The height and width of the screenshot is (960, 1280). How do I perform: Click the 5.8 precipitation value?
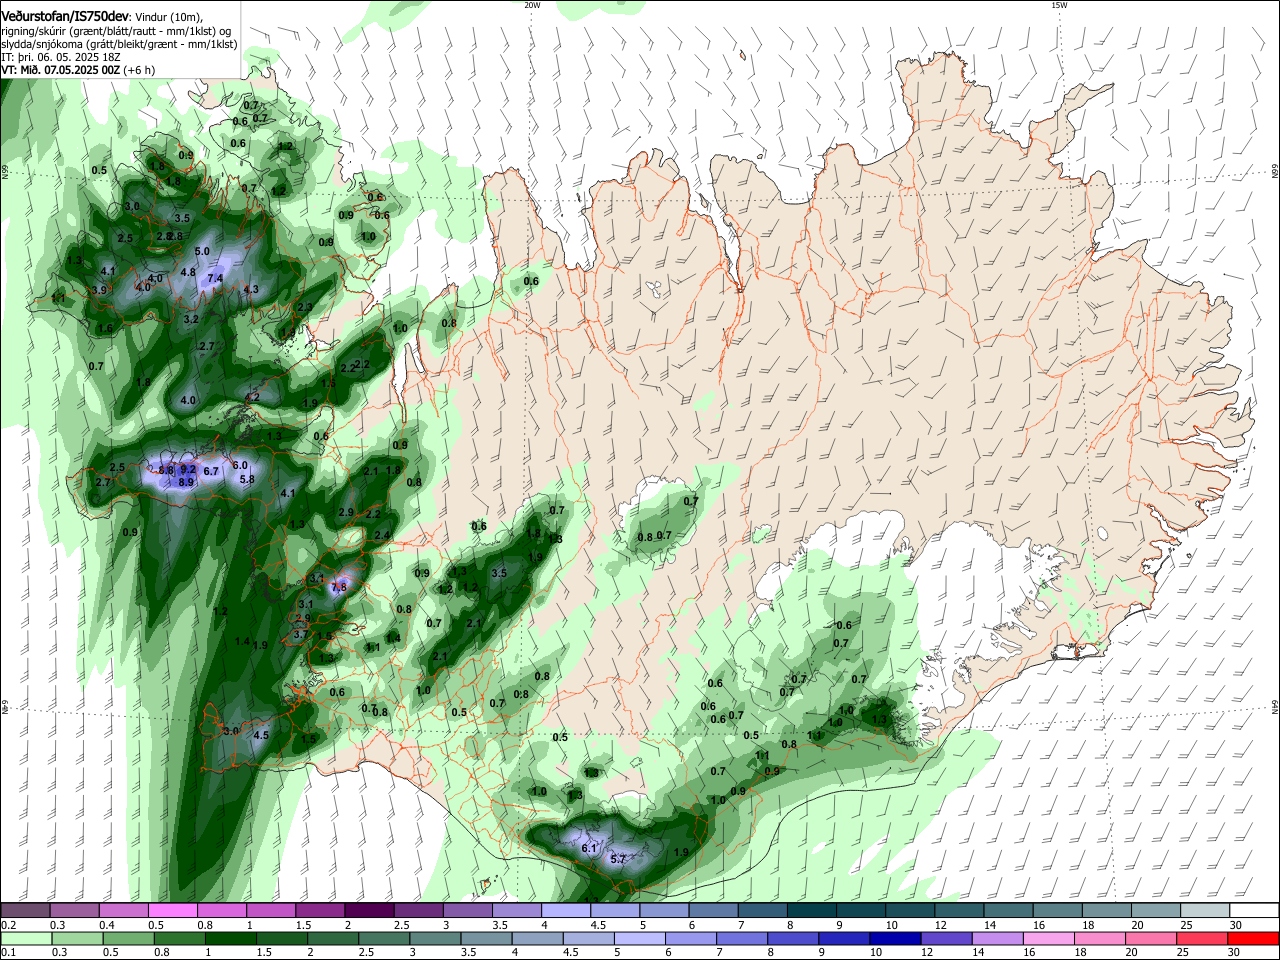(x=247, y=479)
